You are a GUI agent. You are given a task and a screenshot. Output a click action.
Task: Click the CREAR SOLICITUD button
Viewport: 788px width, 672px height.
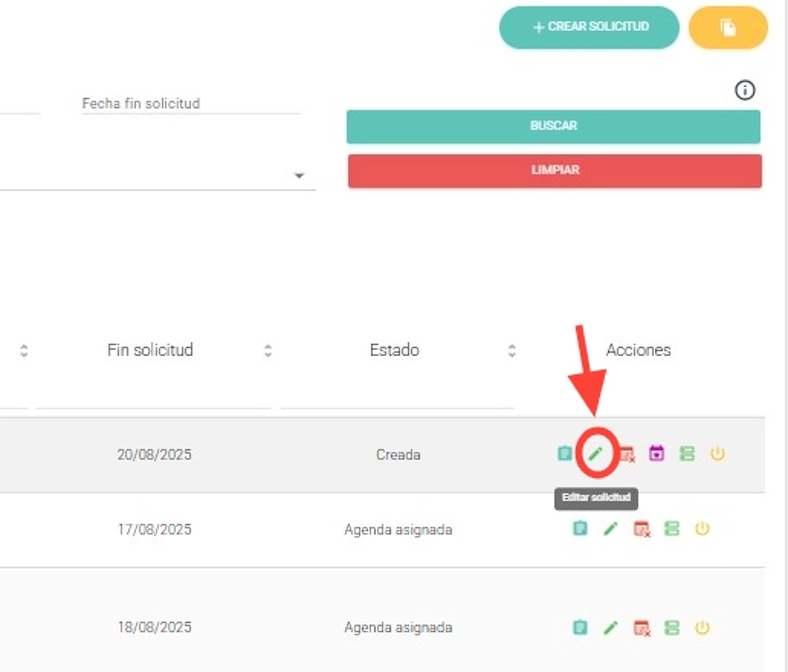pyautogui.click(x=589, y=27)
